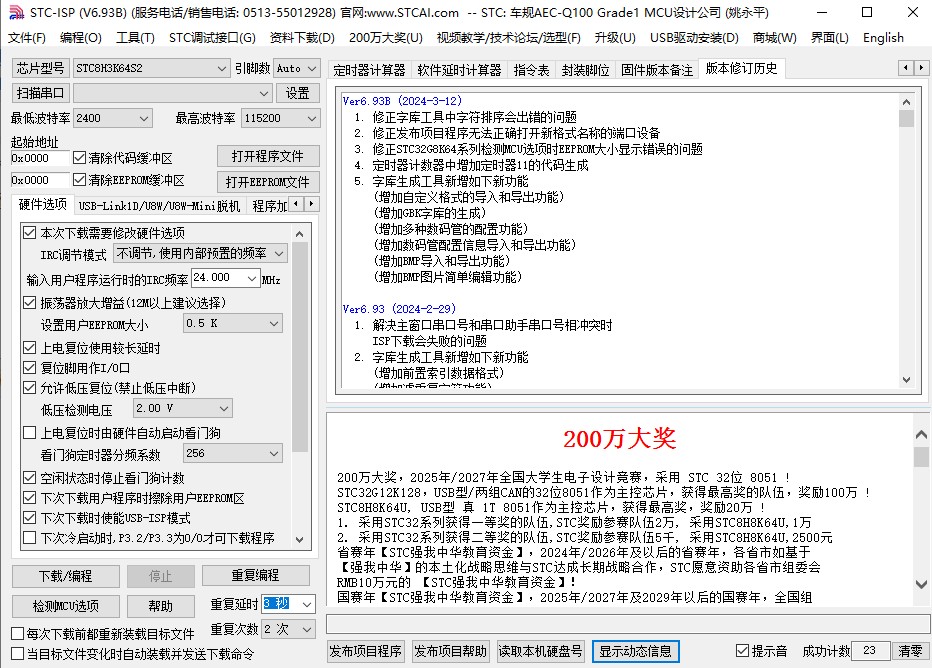This screenshot has height=668, width=932.
Task: Switch to USB-Link1D/U8W/U8W-Mini脱机 tab
Action: (x=159, y=206)
